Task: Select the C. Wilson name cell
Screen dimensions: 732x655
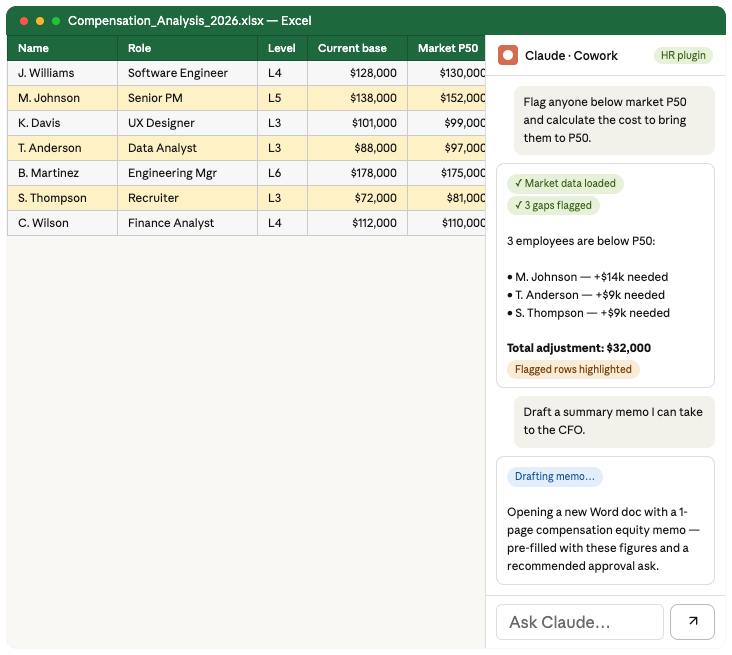Action: tap(62, 223)
